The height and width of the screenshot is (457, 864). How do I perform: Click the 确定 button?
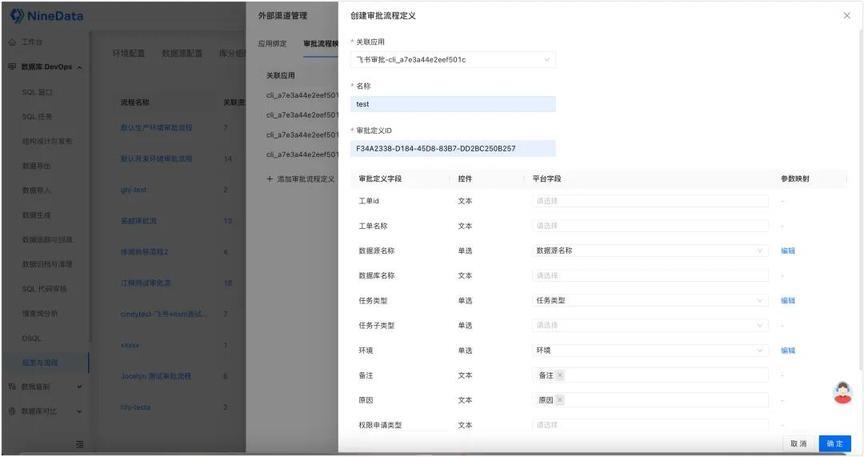[835, 443]
